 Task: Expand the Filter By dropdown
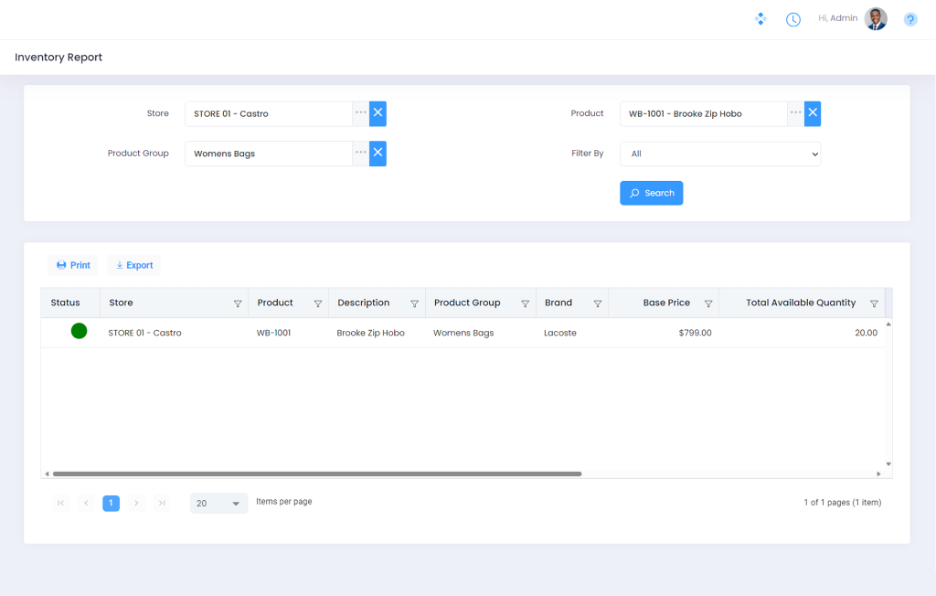pos(720,154)
